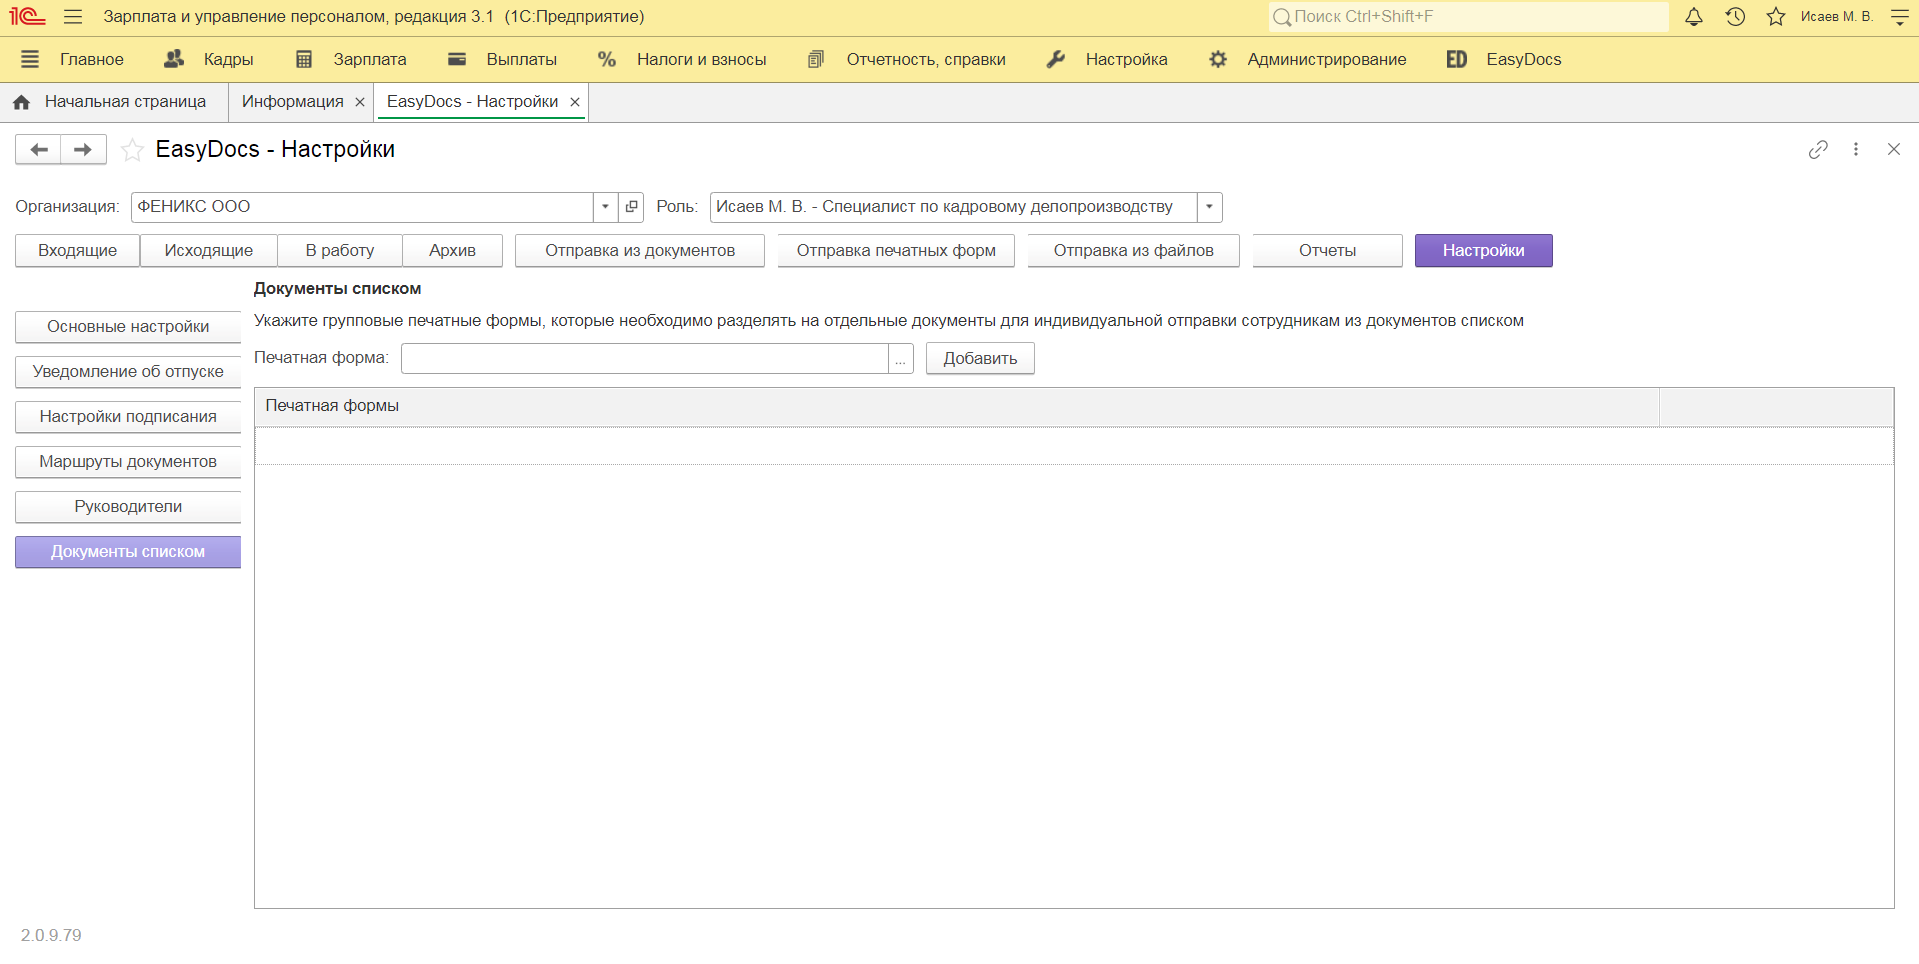
Task: Click the Добавить button
Action: (979, 358)
